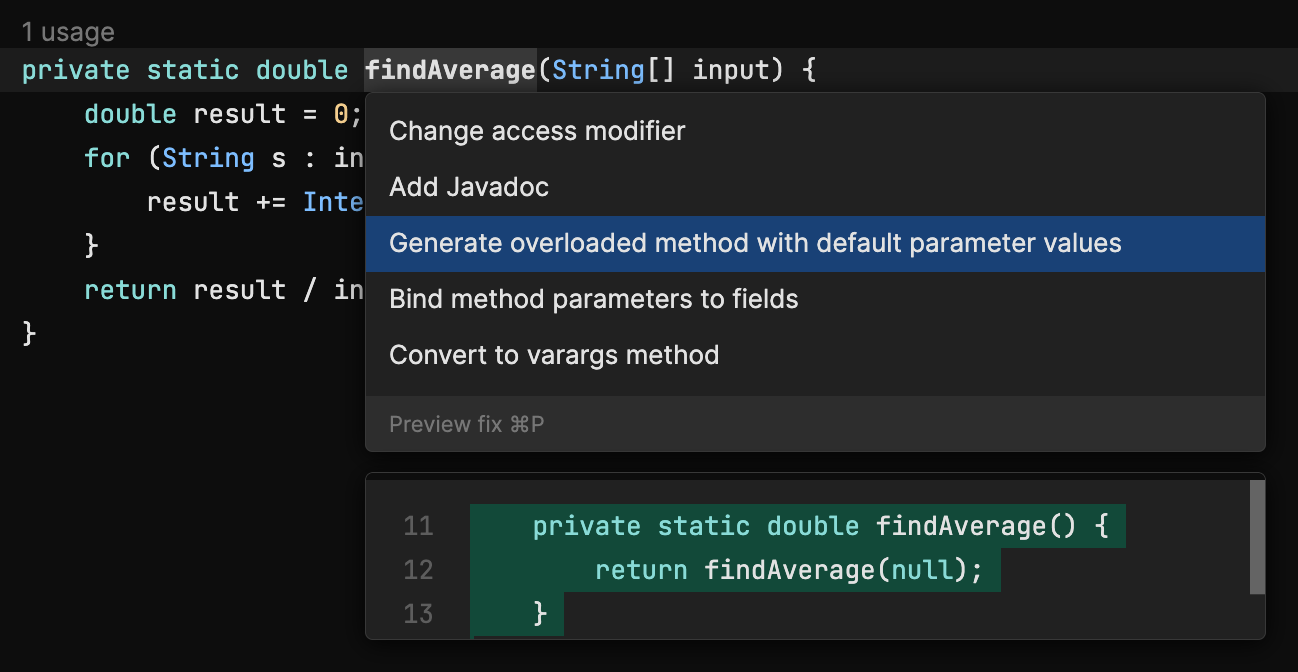Viewport: 1298px width, 672px height.
Task: Click the closing brace of the method
Action: (28, 333)
